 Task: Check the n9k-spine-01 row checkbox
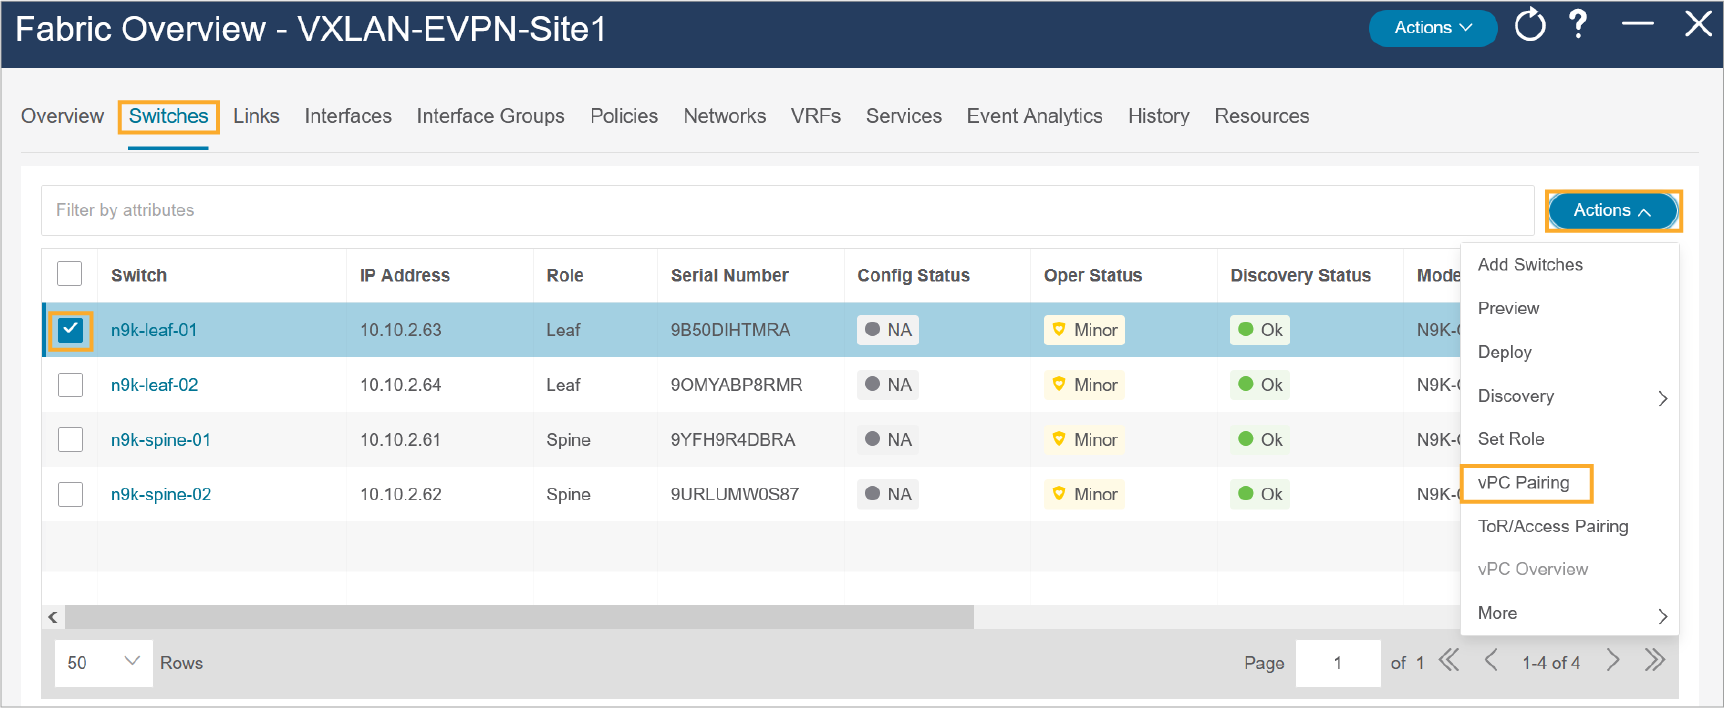click(70, 440)
